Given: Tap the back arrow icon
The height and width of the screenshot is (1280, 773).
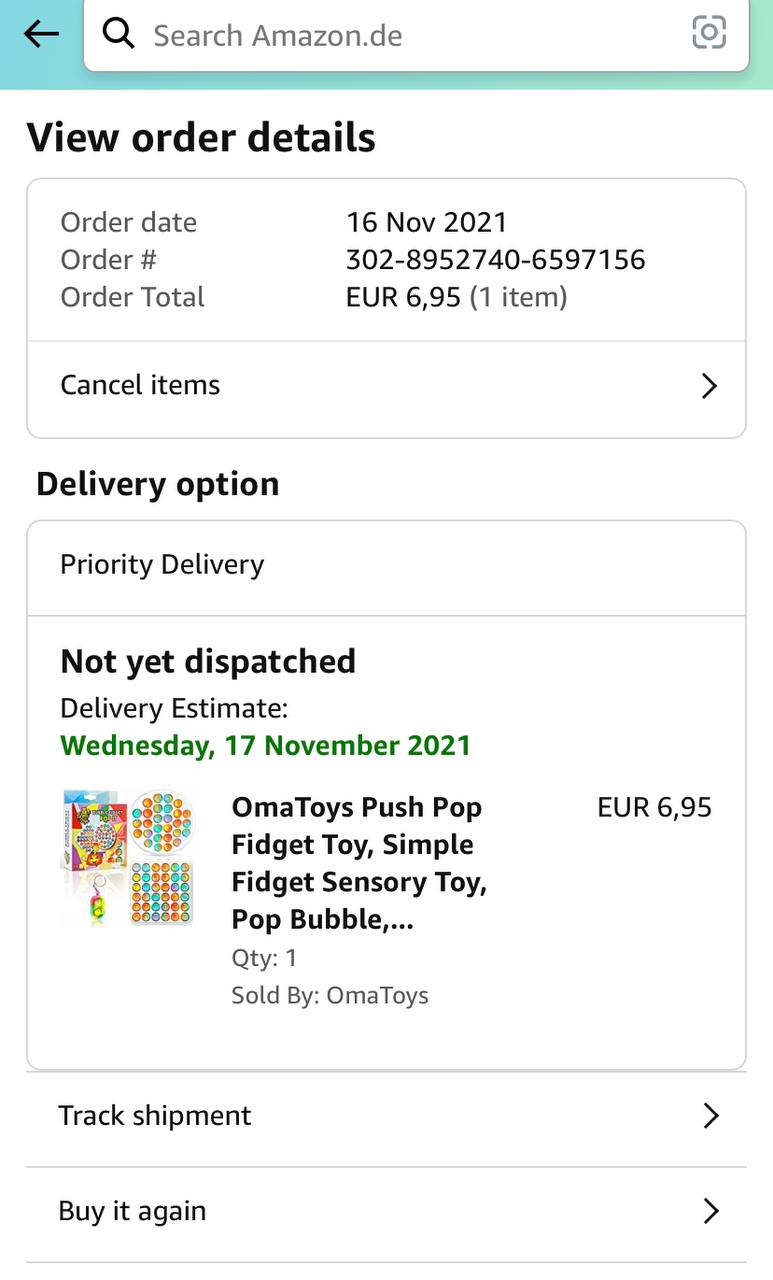Looking at the screenshot, I should 41,34.
